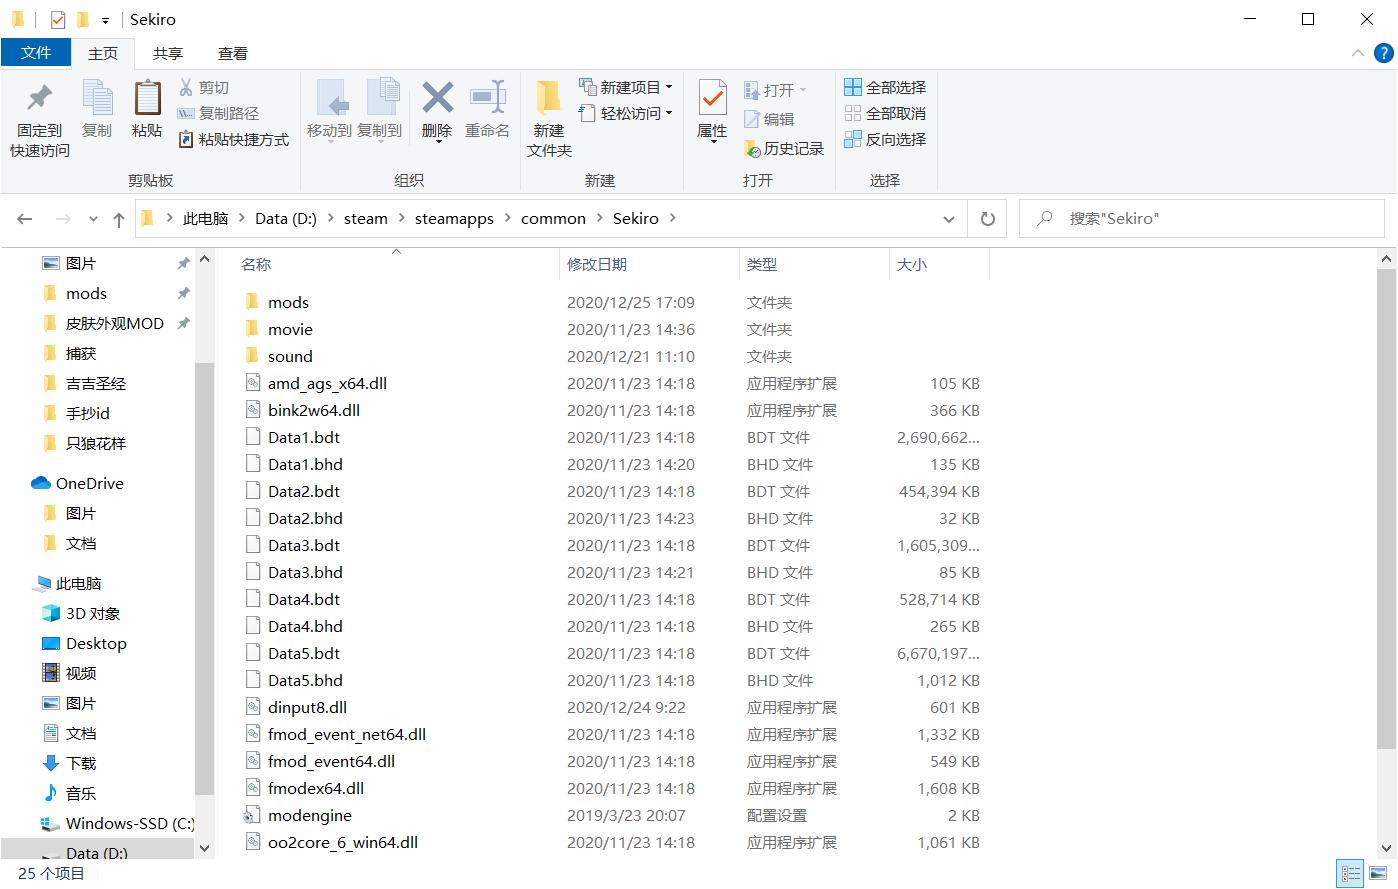Click Invert Selection in ribbon
Screen dimensions: 1398x889
(x=885, y=139)
